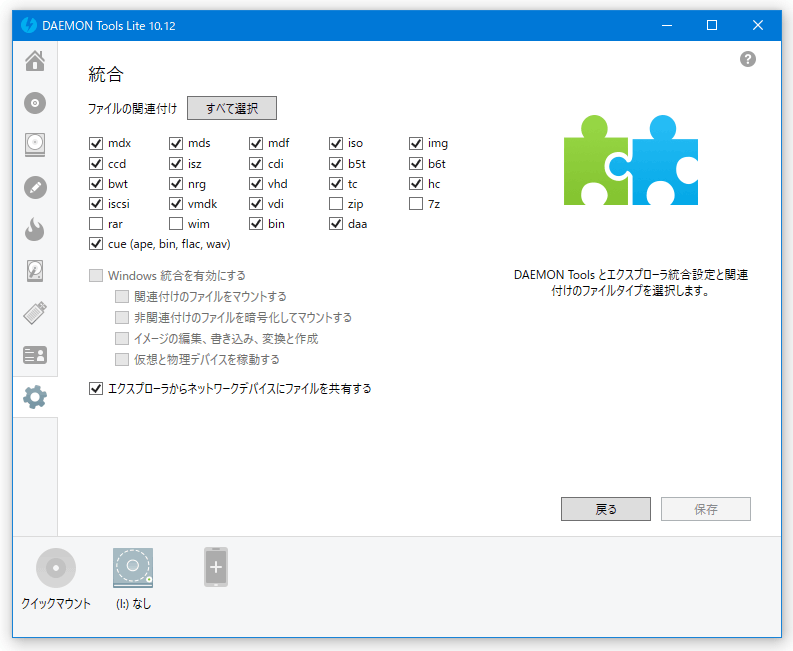Toggle the bin checkbox
Viewport: 793px width, 651px height.
(x=256, y=224)
